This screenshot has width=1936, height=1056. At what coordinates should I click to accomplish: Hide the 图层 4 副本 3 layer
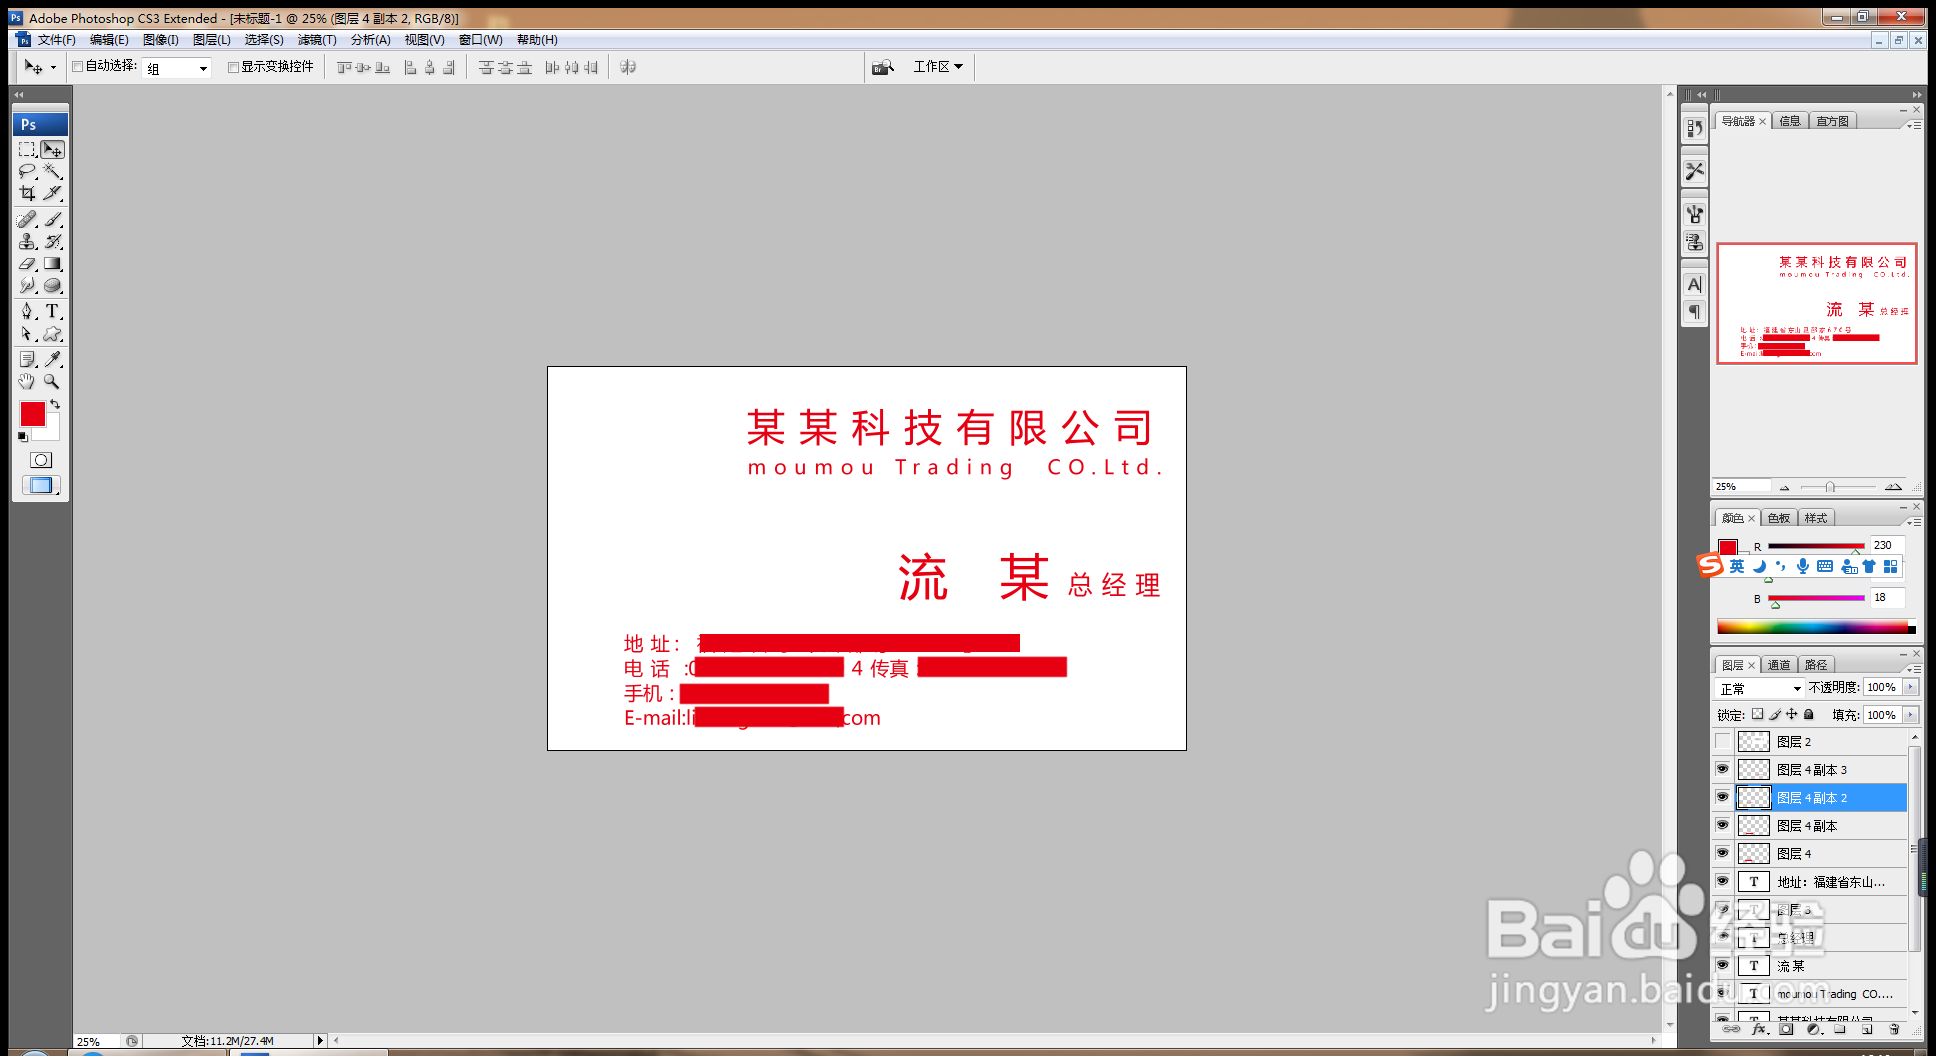pyautogui.click(x=1722, y=769)
